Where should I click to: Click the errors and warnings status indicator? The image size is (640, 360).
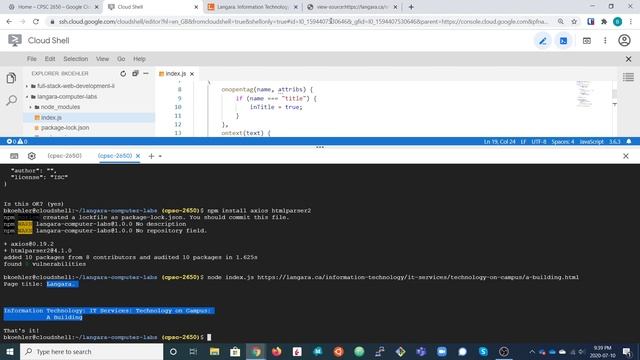pos(17,142)
